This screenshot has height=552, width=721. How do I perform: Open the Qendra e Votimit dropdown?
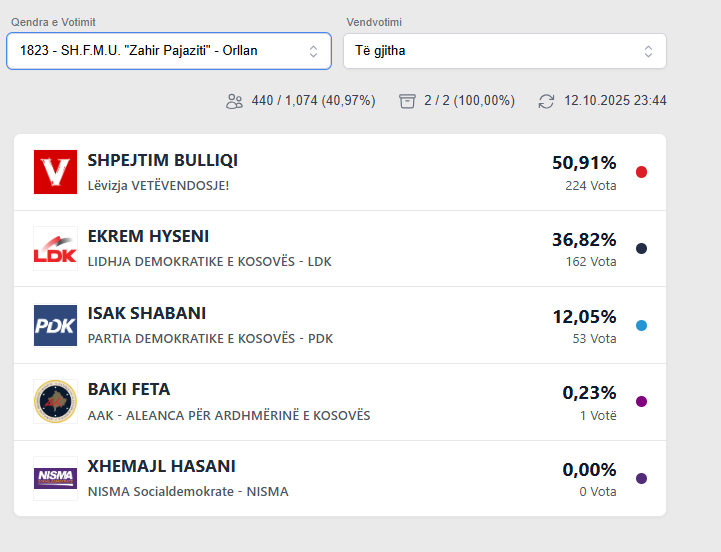(169, 51)
